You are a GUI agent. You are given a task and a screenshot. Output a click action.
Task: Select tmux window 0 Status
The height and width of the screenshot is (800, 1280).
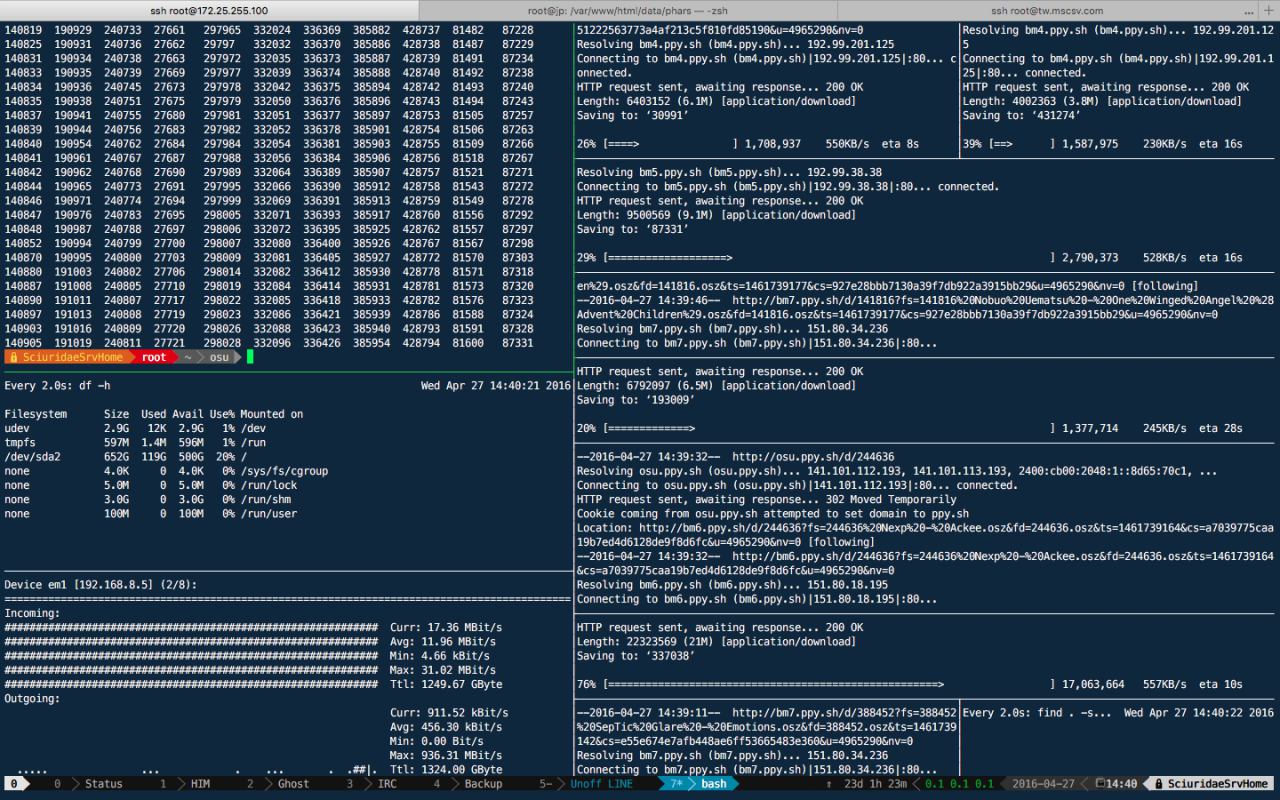tap(88, 784)
